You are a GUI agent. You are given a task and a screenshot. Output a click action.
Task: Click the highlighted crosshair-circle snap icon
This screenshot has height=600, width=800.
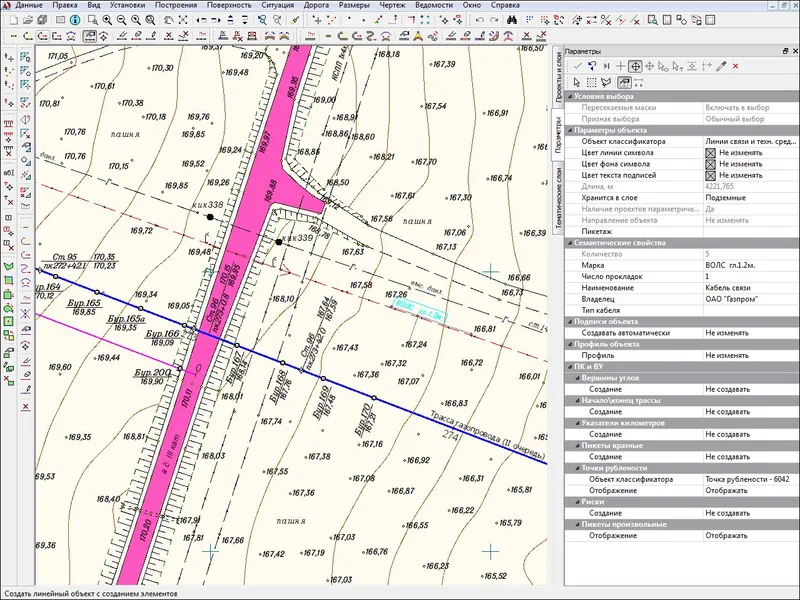point(635,66)
